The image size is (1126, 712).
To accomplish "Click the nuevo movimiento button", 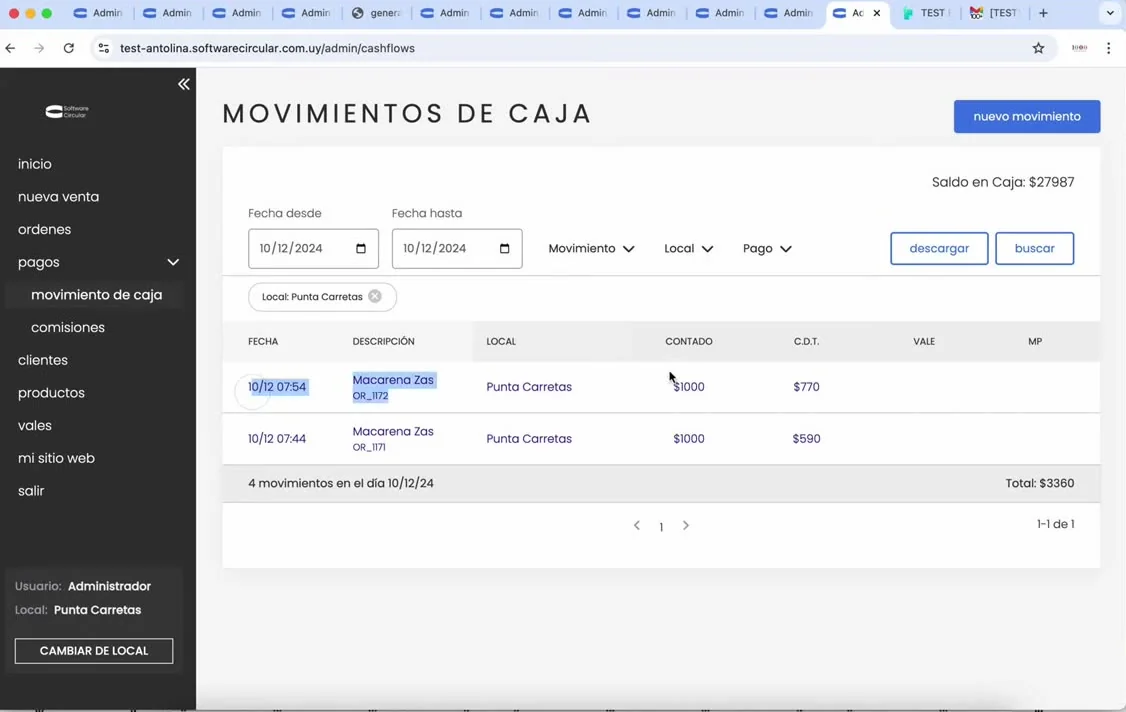I will point(1027,116).
